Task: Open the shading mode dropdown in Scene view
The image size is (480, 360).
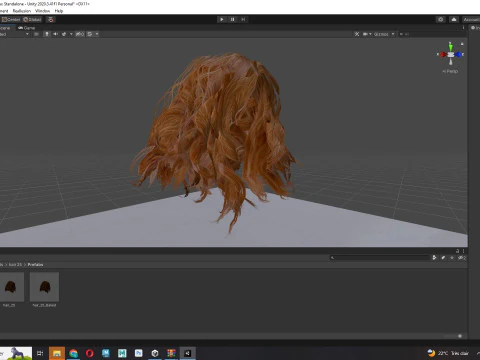Action: click(14, 34)
